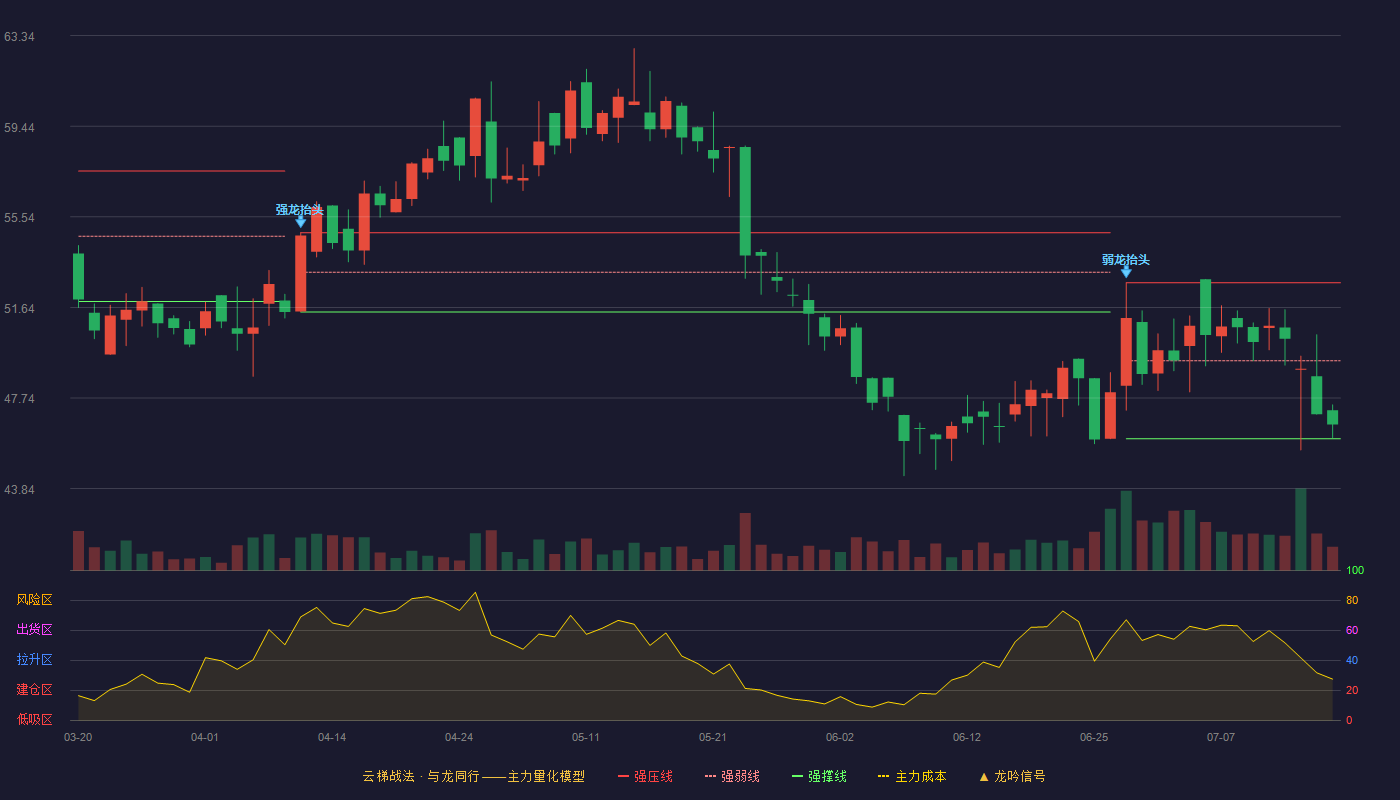Viewport: 1400px width, 800px height.
Task: Click the 47.74 price axis label
Action: click(x=19, y=399)
